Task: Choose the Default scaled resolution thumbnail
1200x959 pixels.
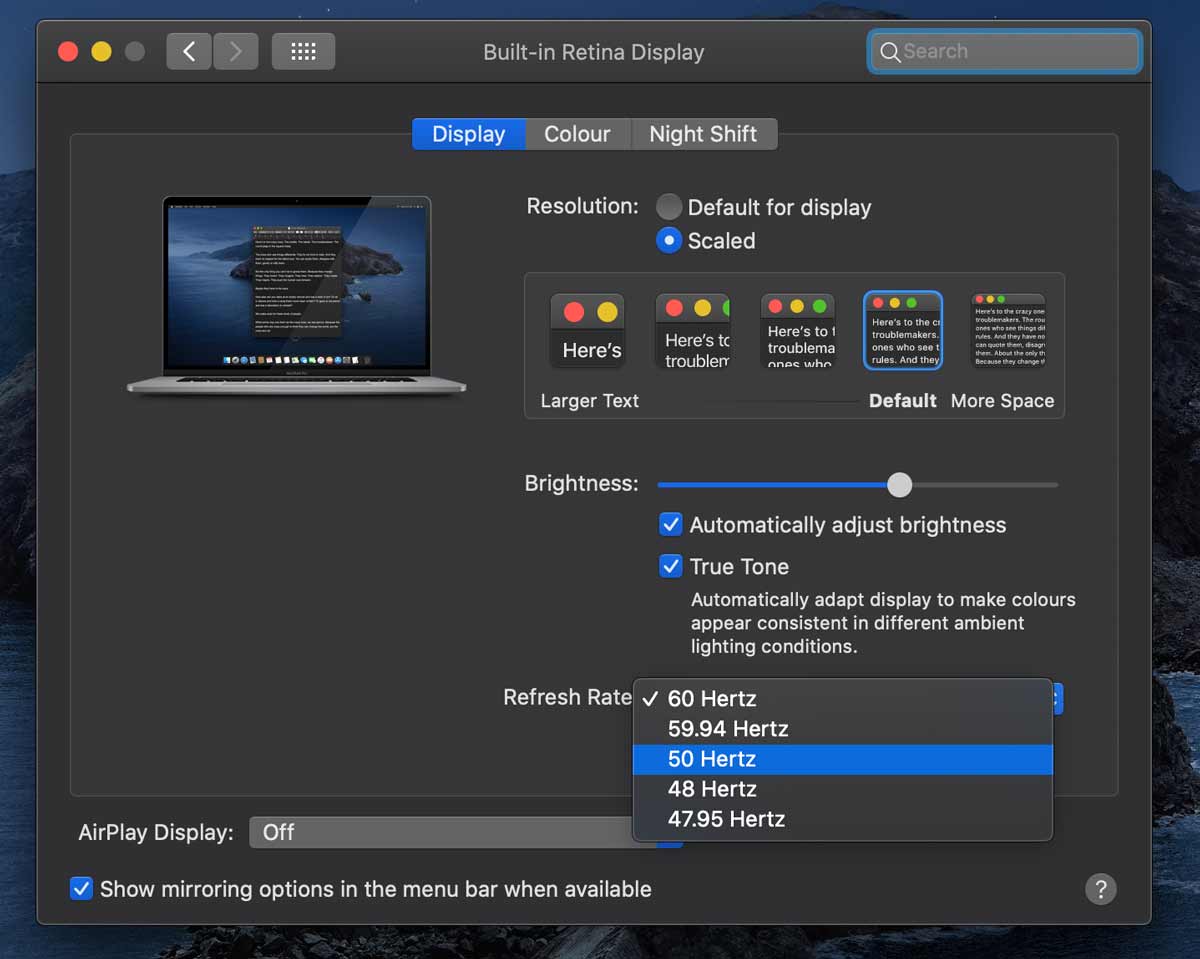Action: pos(903,331)
